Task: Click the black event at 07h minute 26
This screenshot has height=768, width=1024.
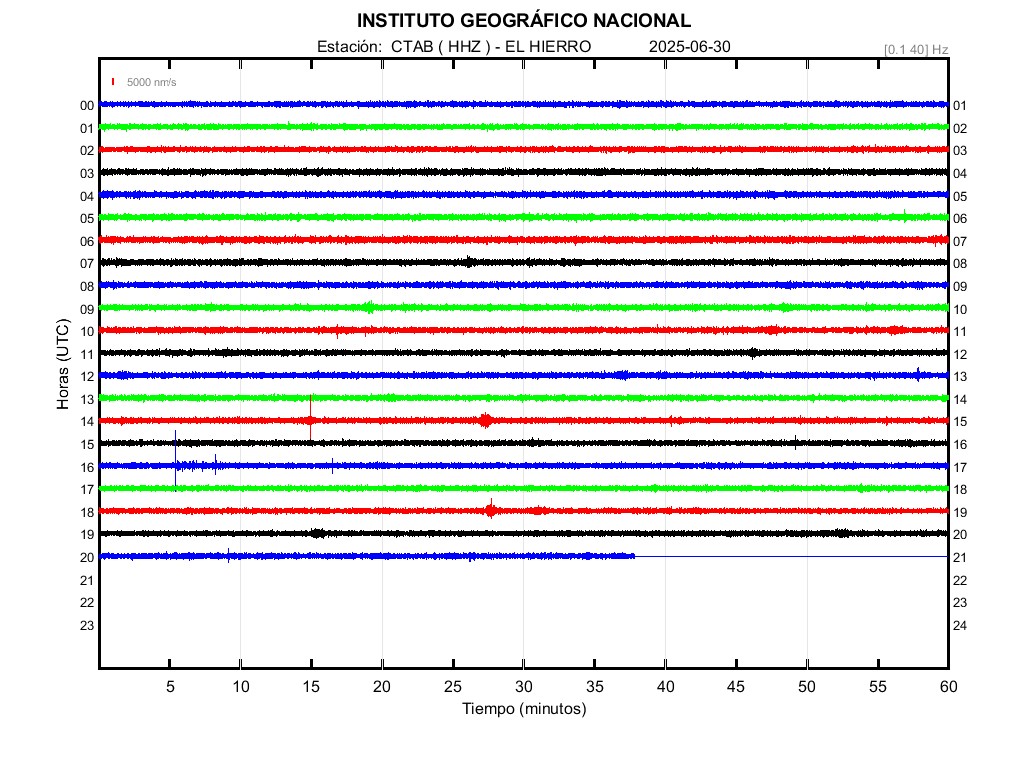Action: (x=470, y=262)
